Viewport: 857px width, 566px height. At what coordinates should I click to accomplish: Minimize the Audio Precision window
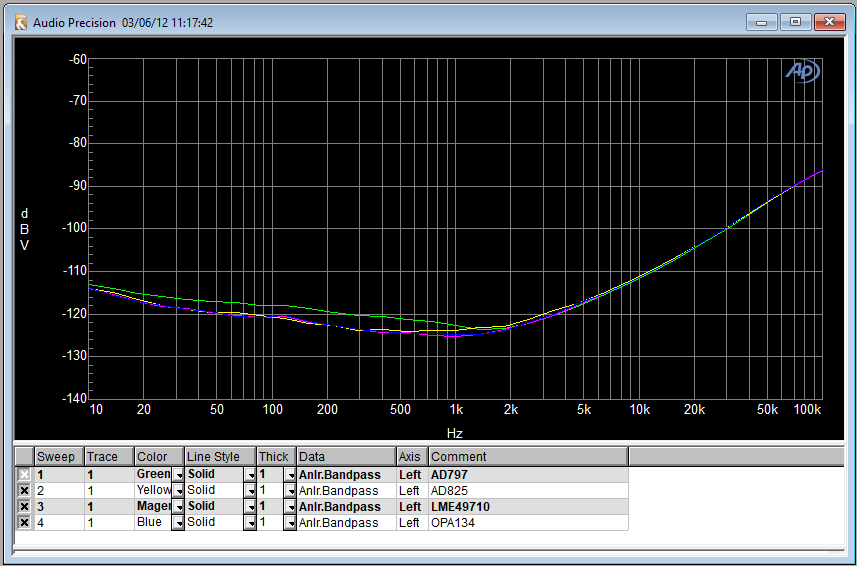click(x=761, y=22)
